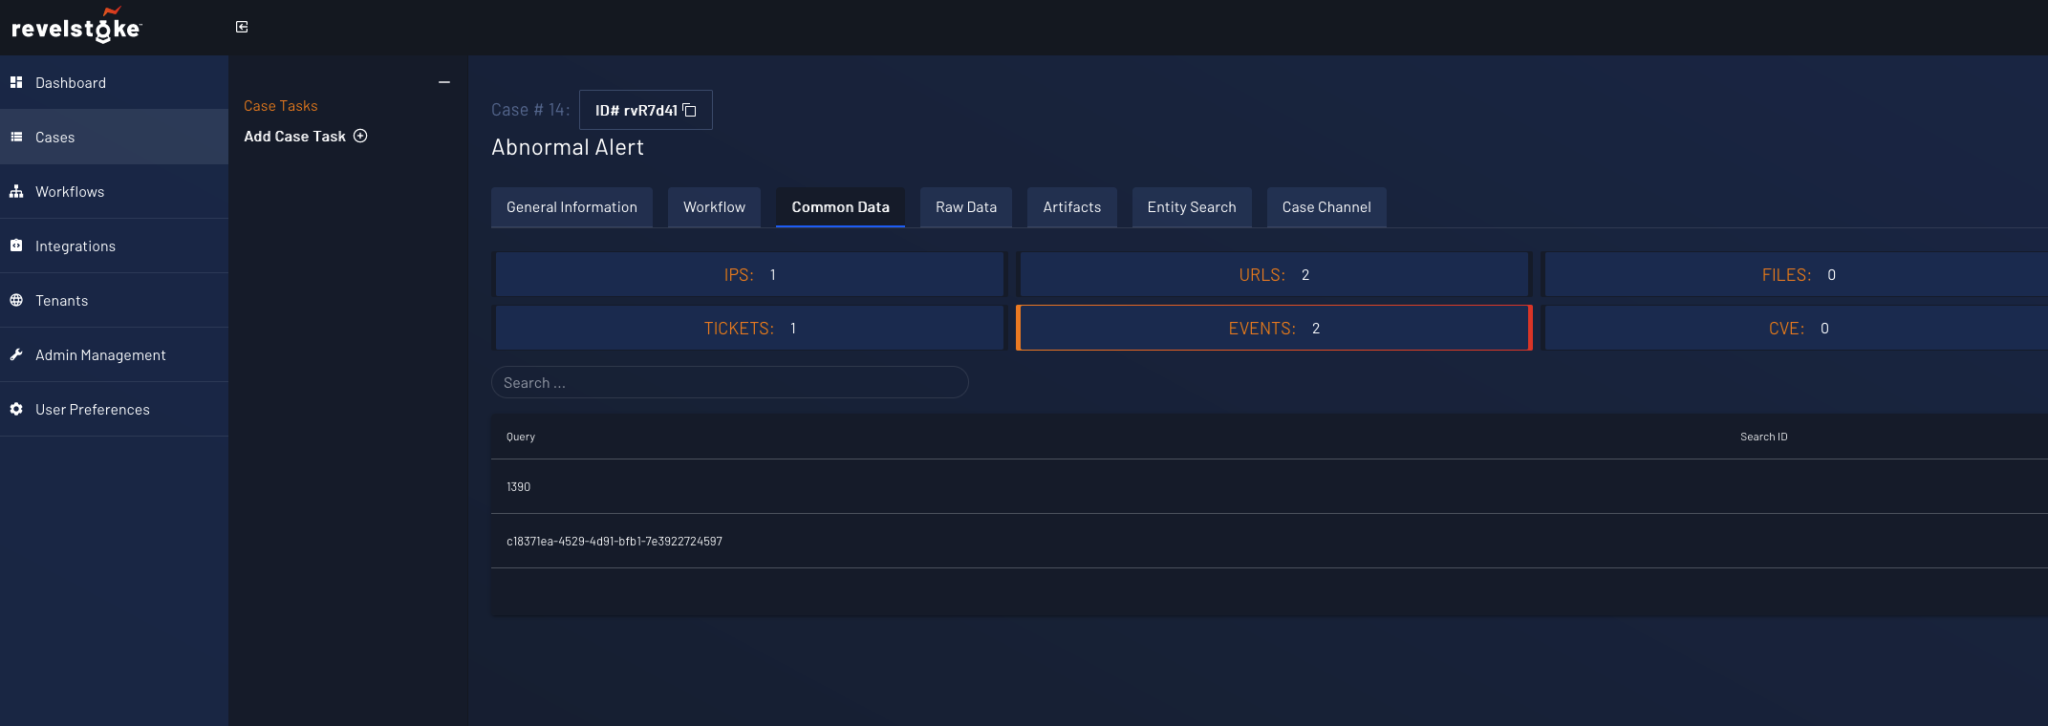Select the URLS: 2 data tile
The height and width of the screenshot is (726, 2048).
(x=1274, y=275)
